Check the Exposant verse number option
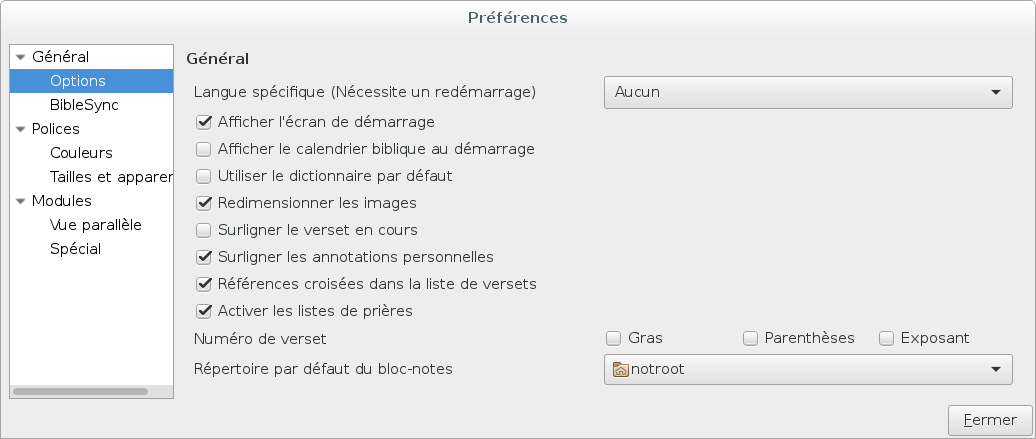1036x439 pixels. (x=886, y=339)
